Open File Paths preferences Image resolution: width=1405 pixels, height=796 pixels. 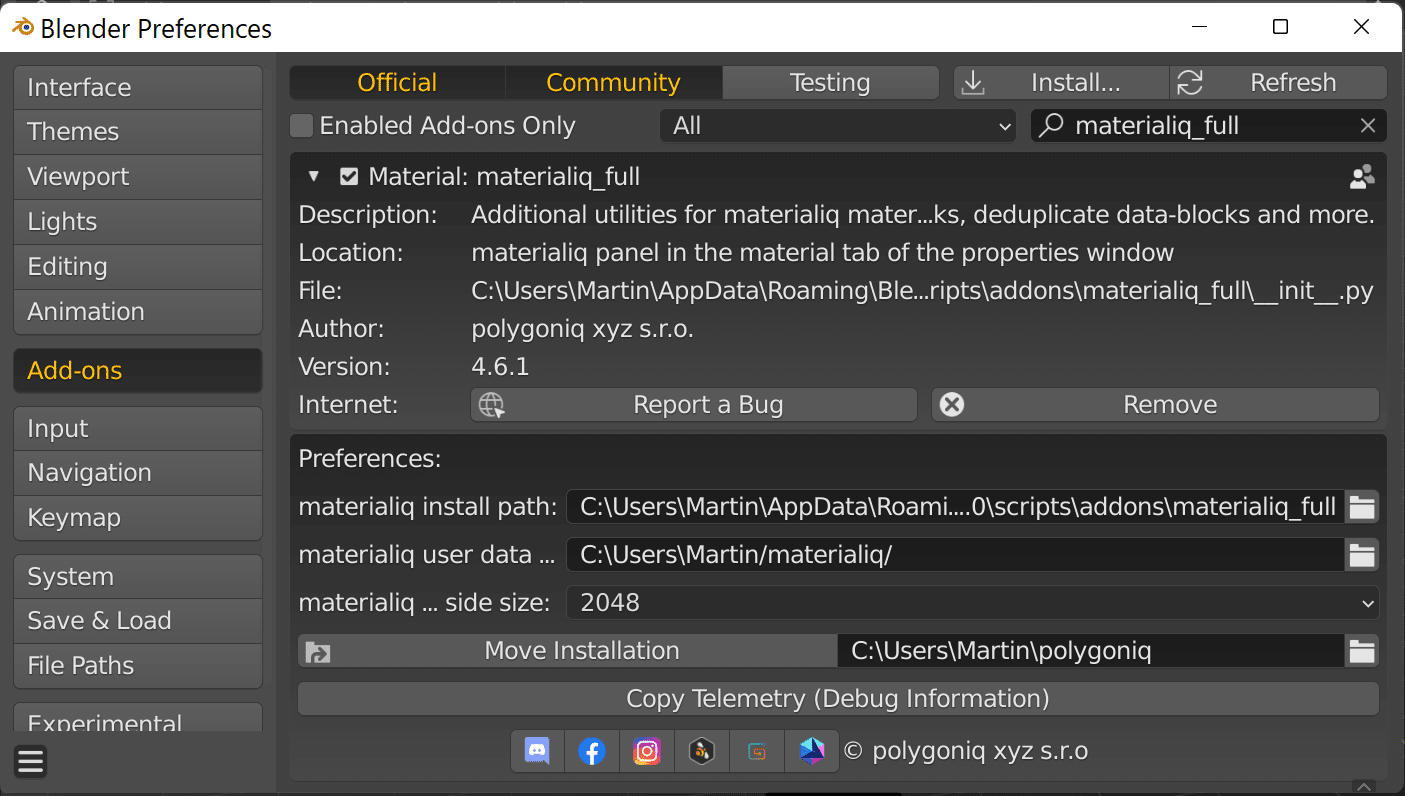138,666
